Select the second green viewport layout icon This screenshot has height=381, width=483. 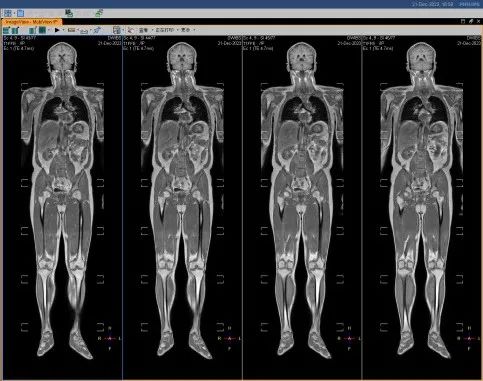pyautogui.click(x=15, y=30)
